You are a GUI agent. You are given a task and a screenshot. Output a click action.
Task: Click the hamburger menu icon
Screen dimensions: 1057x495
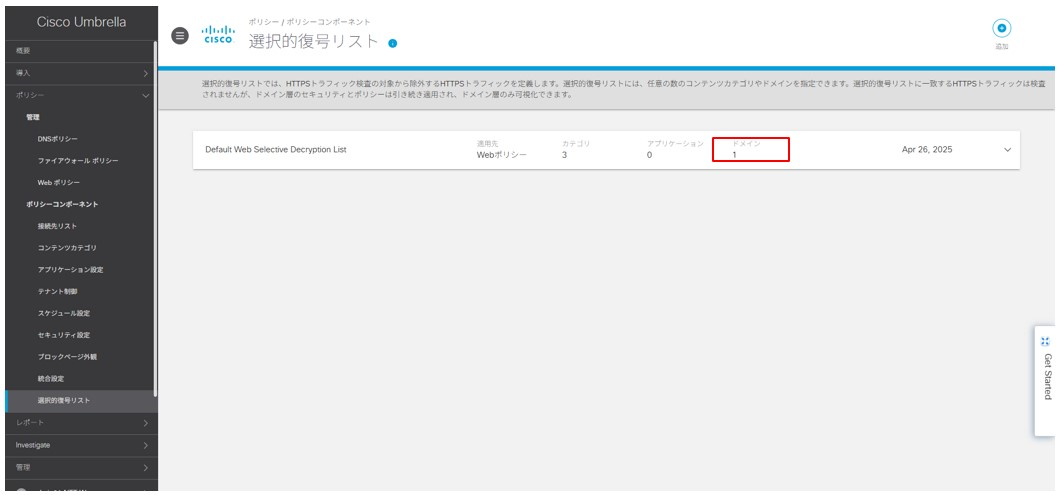[x=180, y=36]
